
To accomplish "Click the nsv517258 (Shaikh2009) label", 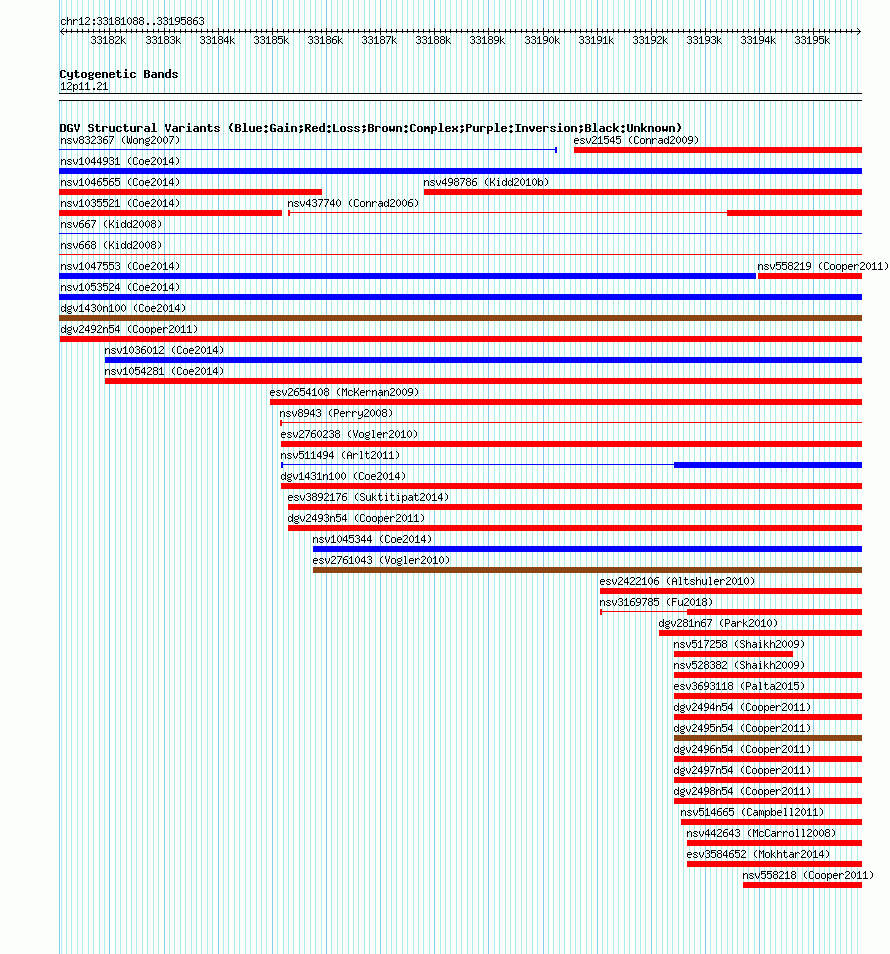I will pyautogui.click(x=739, y=644).
